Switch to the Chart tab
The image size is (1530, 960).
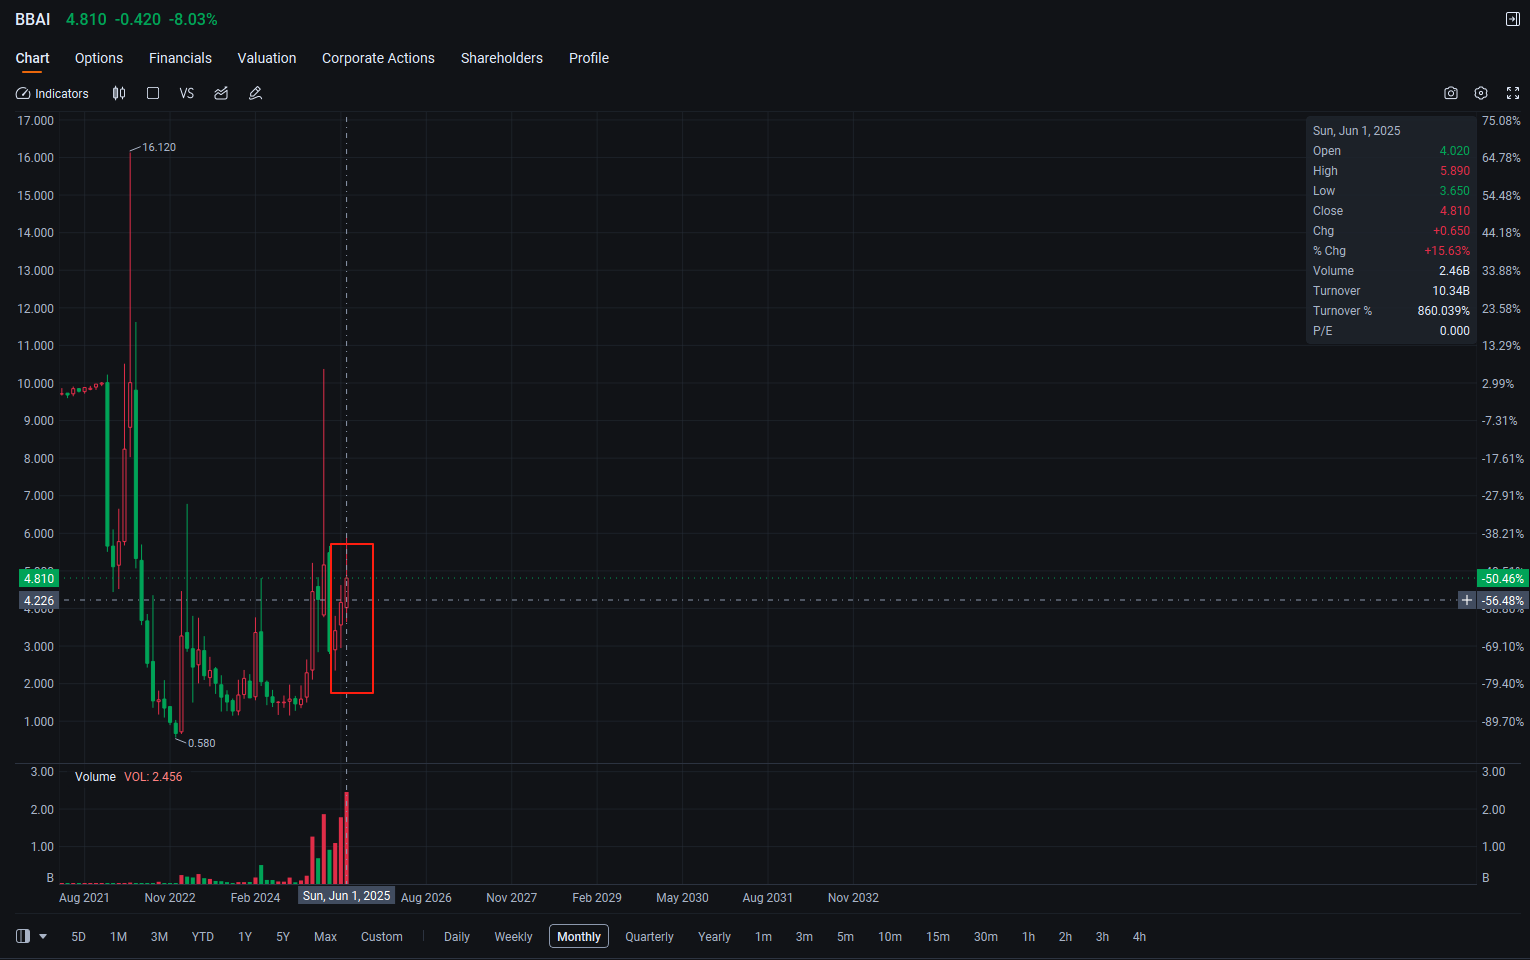point(32,58)
